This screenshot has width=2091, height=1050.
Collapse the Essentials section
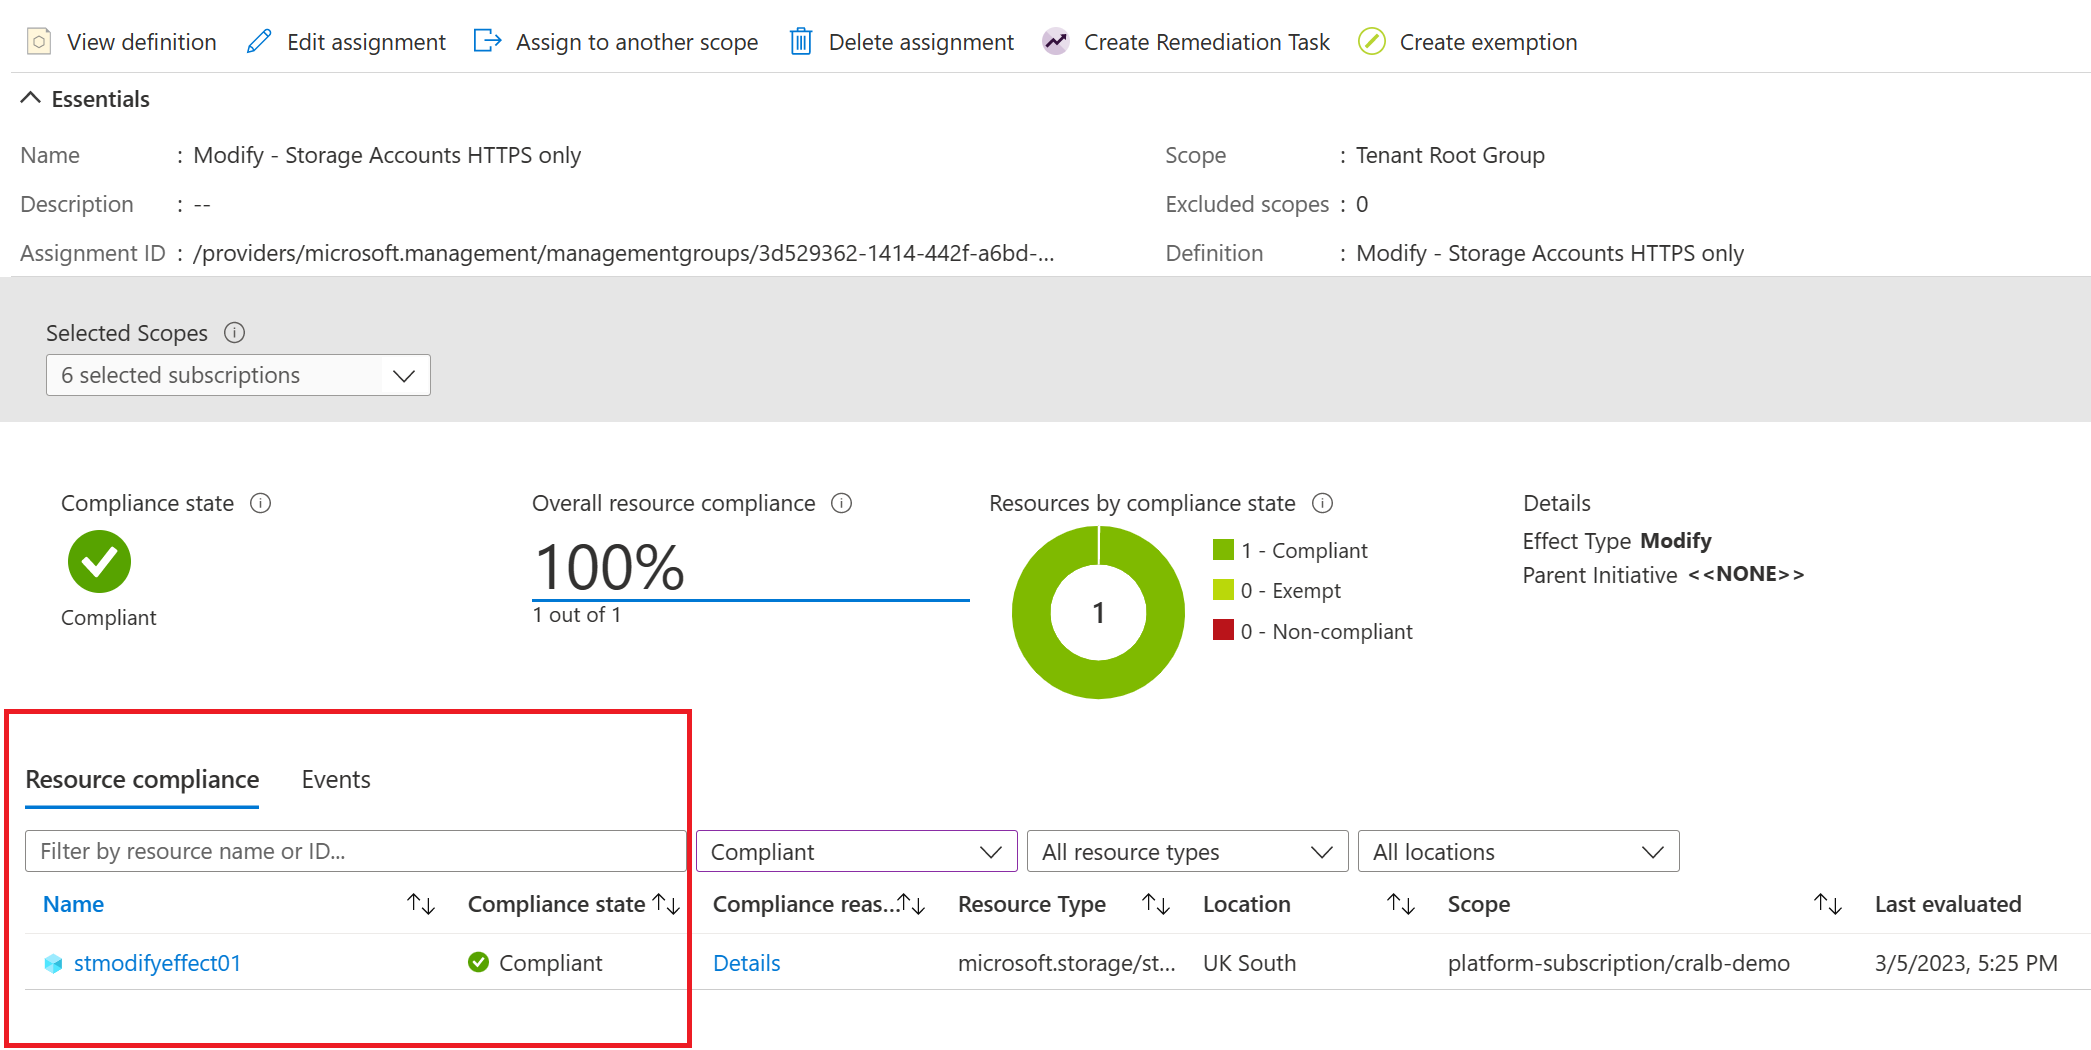click(x=31, y=98)
